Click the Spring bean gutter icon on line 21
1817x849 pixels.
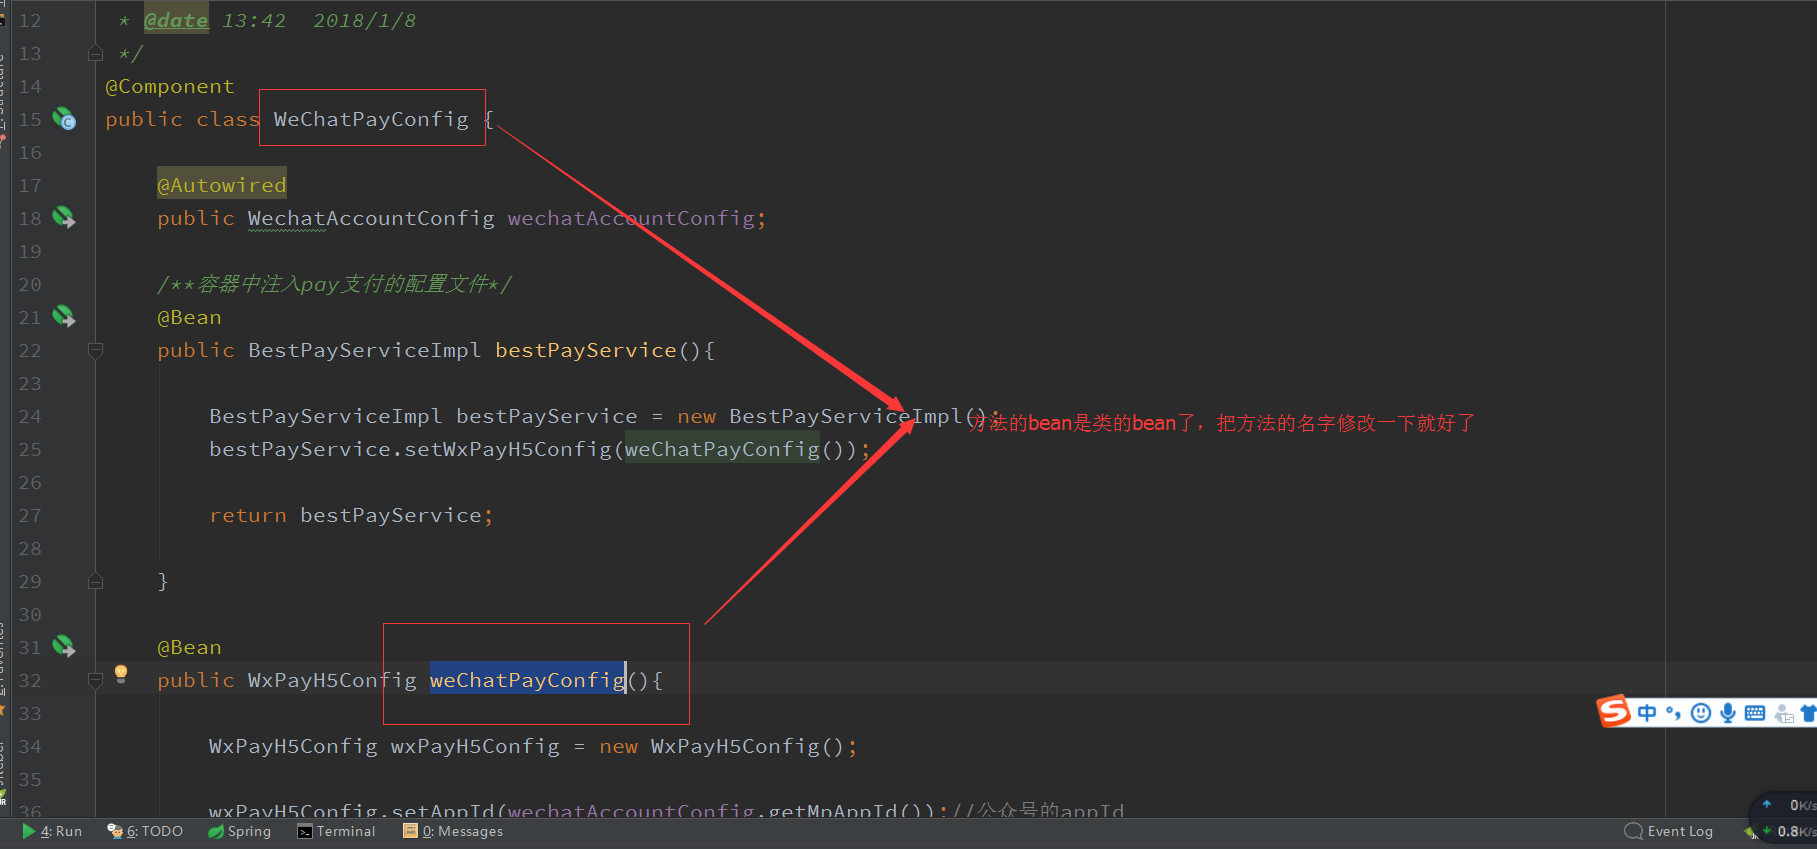(x=64, y=316)
